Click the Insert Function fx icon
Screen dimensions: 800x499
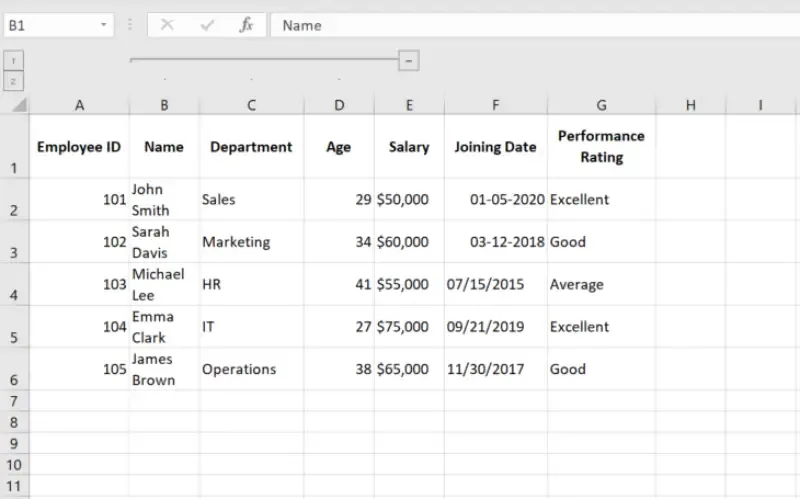pyautogui.click(x=246, y=25)
